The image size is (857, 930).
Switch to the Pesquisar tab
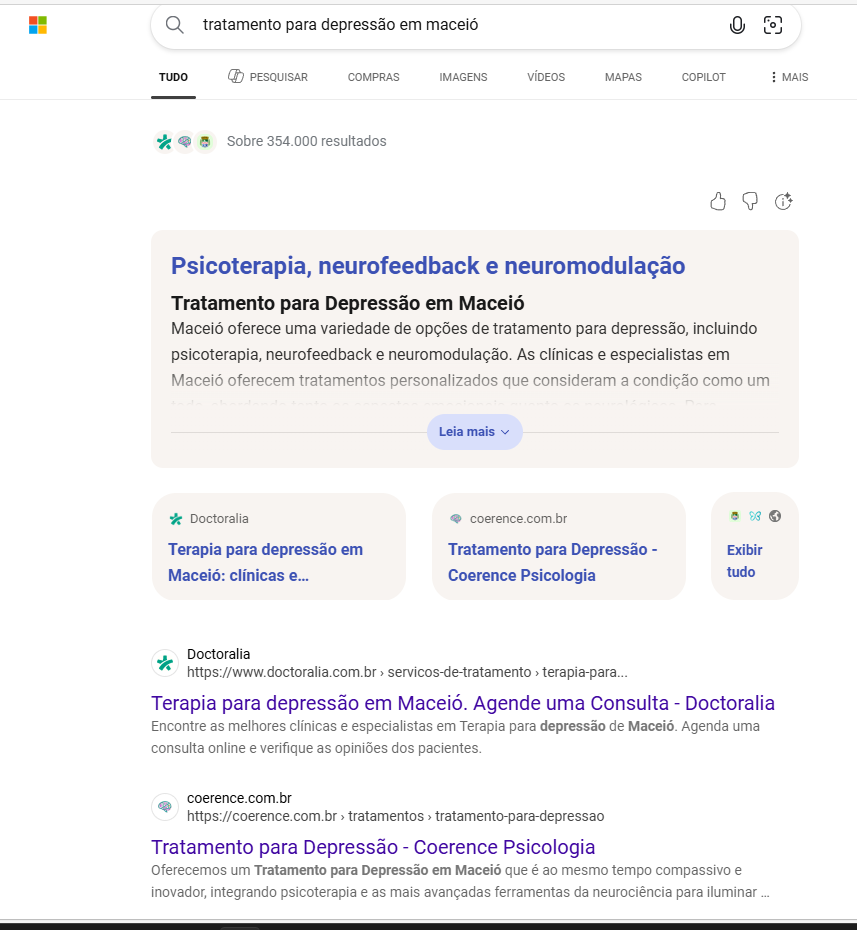click(268, 77)
